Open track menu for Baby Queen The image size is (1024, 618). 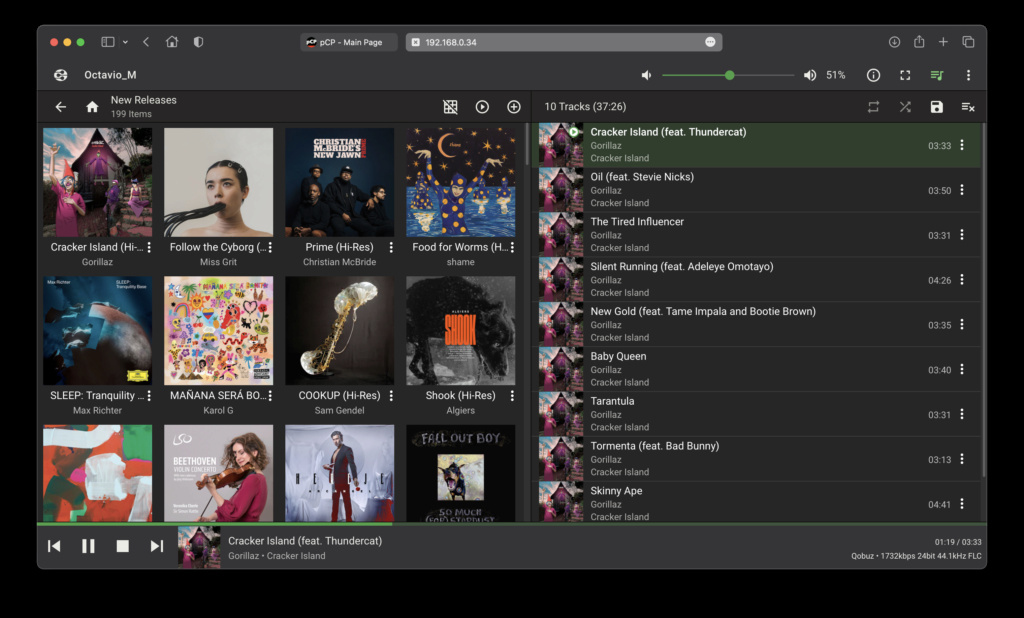click(x=962, y=369)
